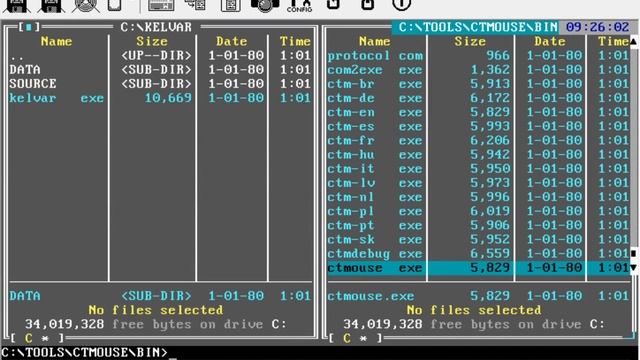The width and height of the screenshot is (640, 360).
Task: Select ctm-fr exe file
Action: [478, 140]
